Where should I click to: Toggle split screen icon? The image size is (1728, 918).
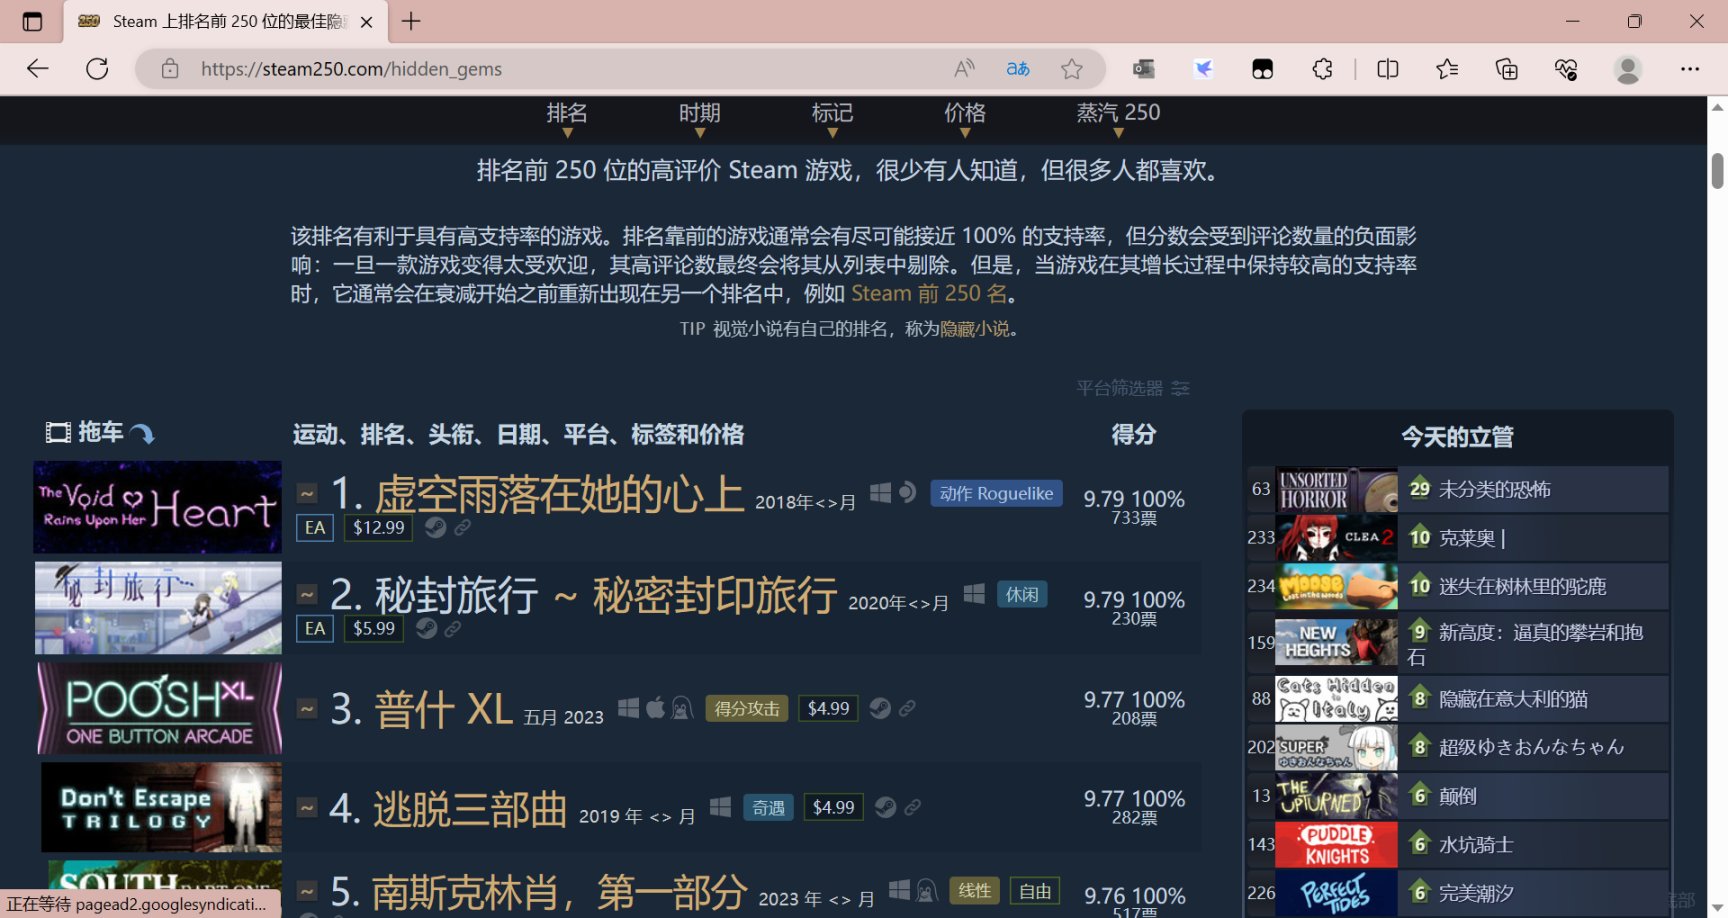1388,69
